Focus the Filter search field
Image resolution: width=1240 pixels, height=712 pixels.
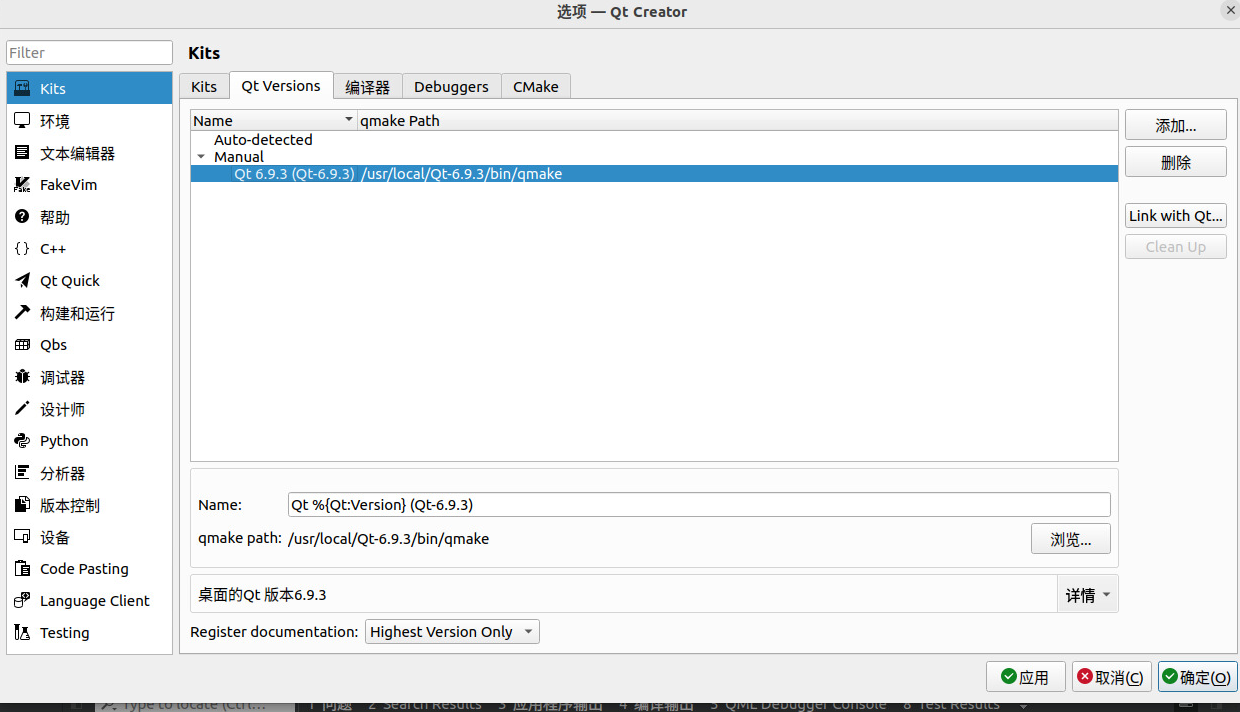[x=90, y=52]
